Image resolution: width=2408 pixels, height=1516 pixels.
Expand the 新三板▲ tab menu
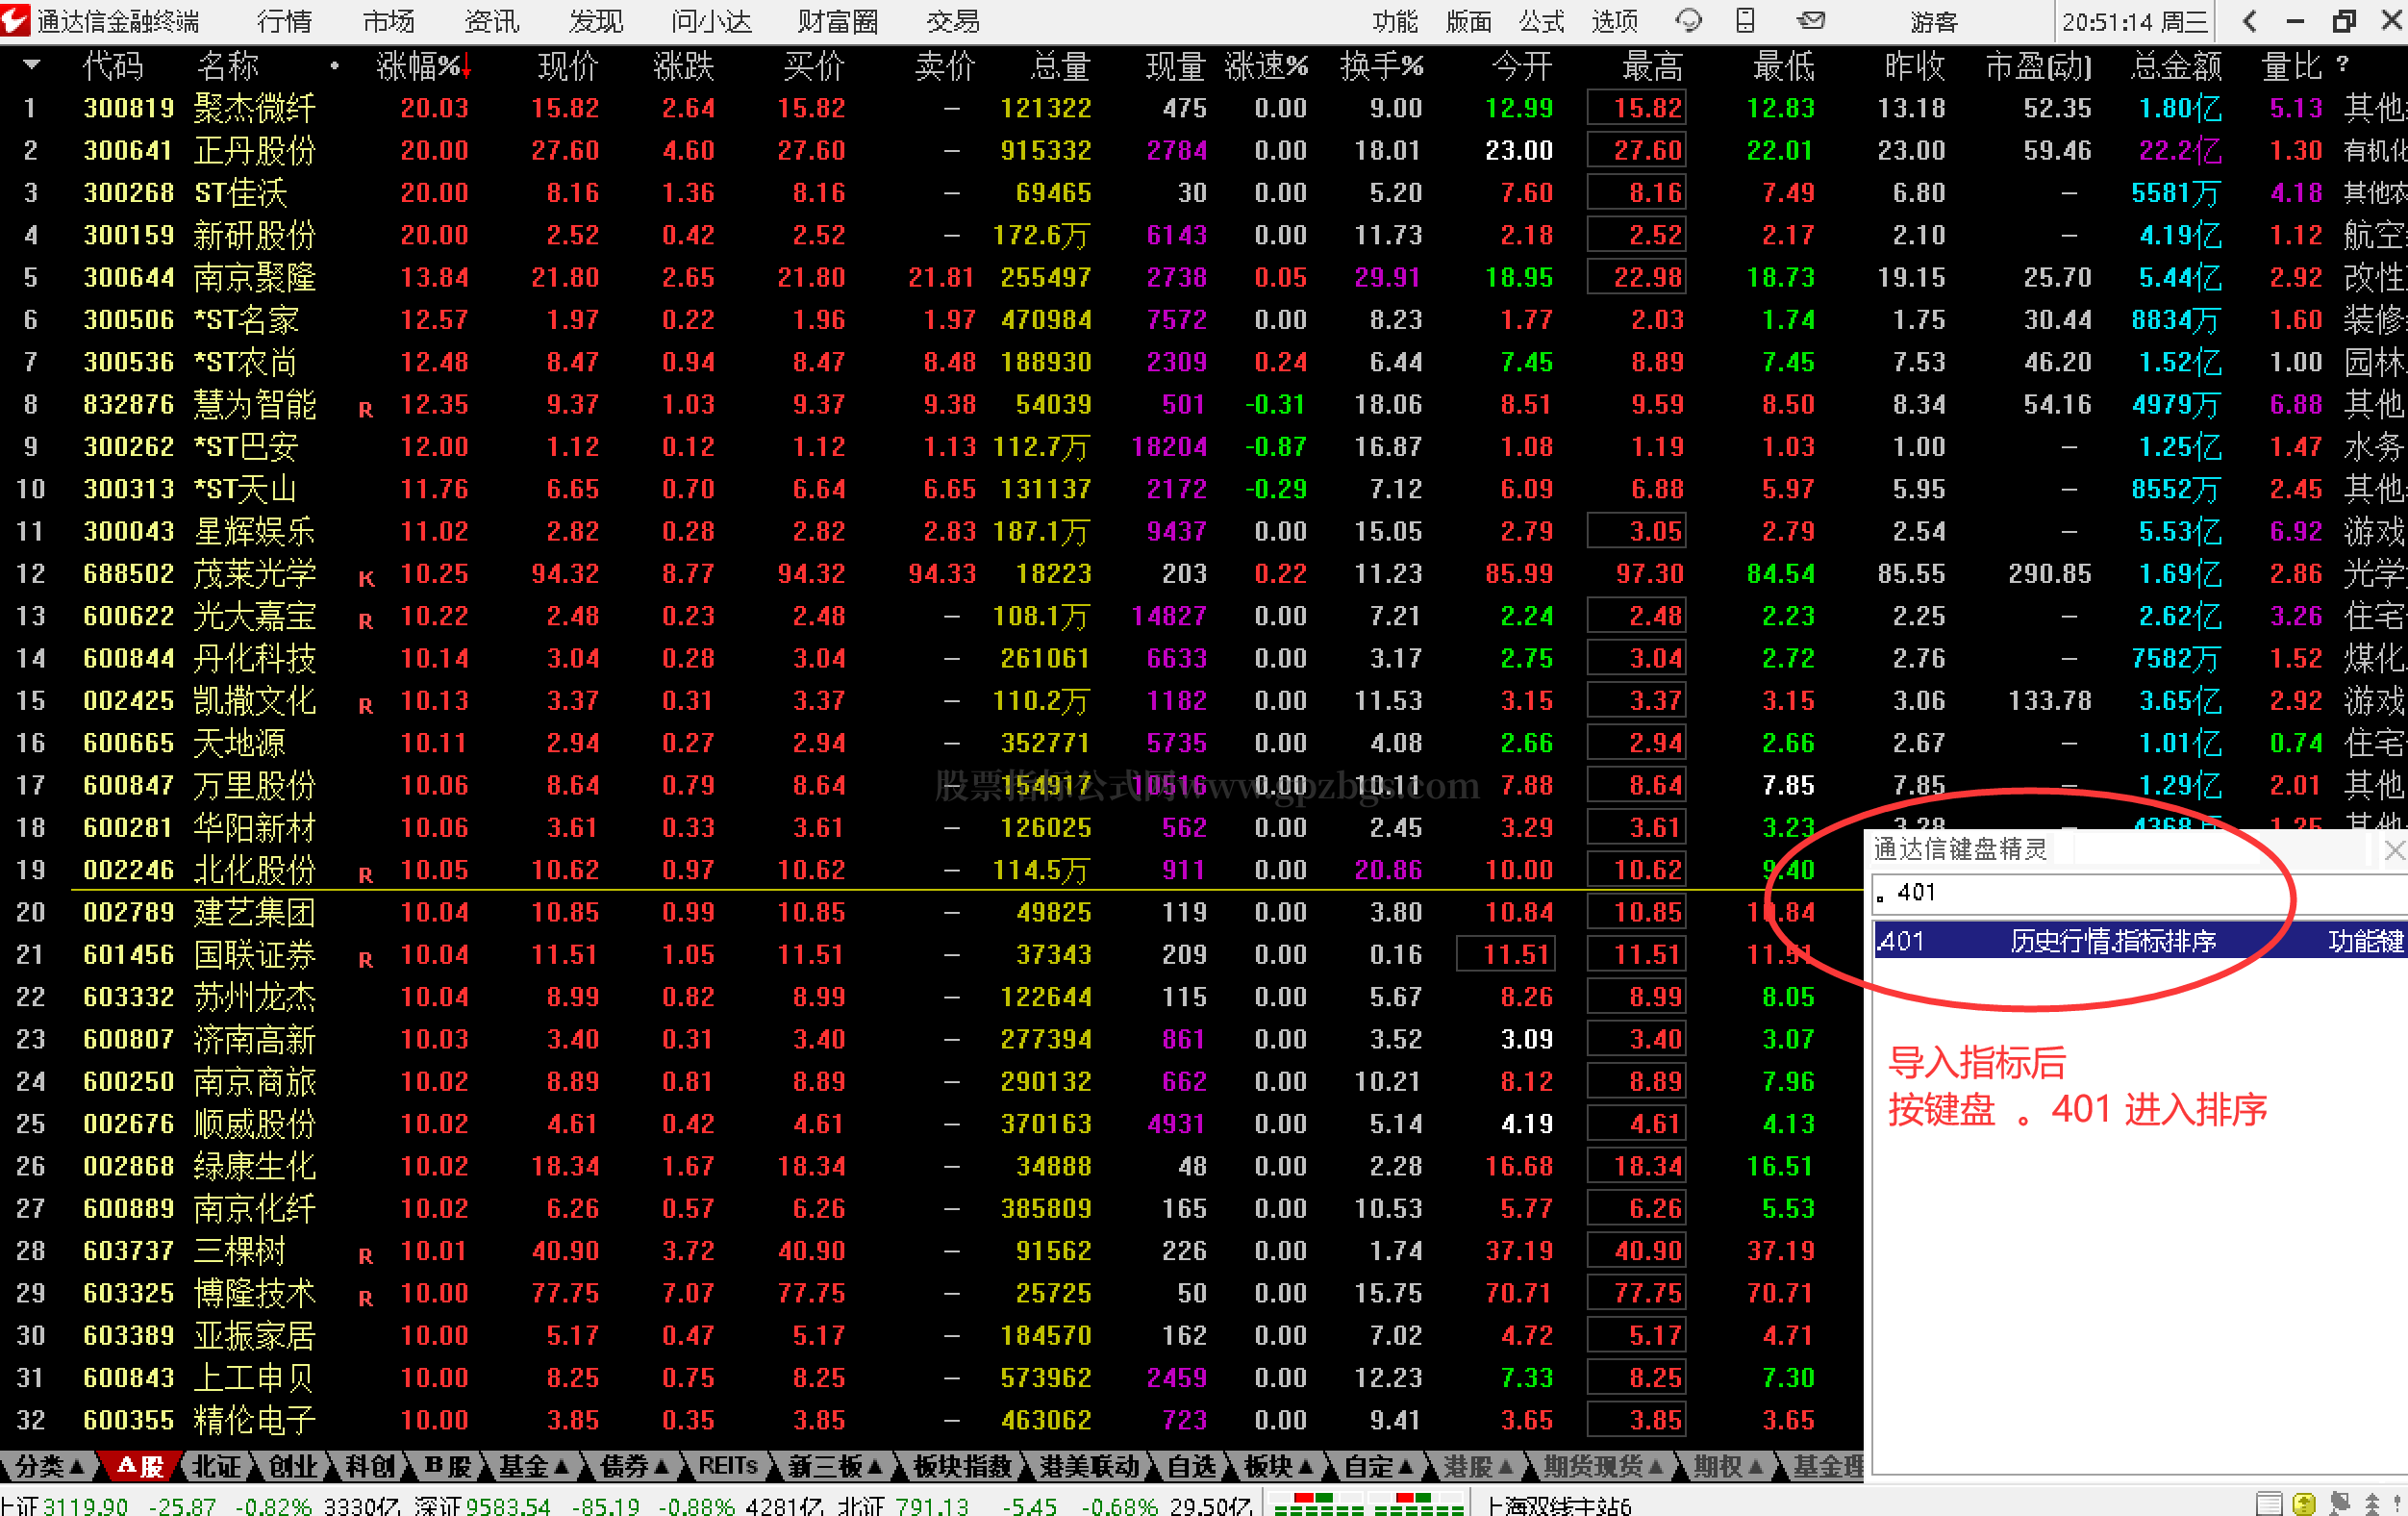(836, 1466)
